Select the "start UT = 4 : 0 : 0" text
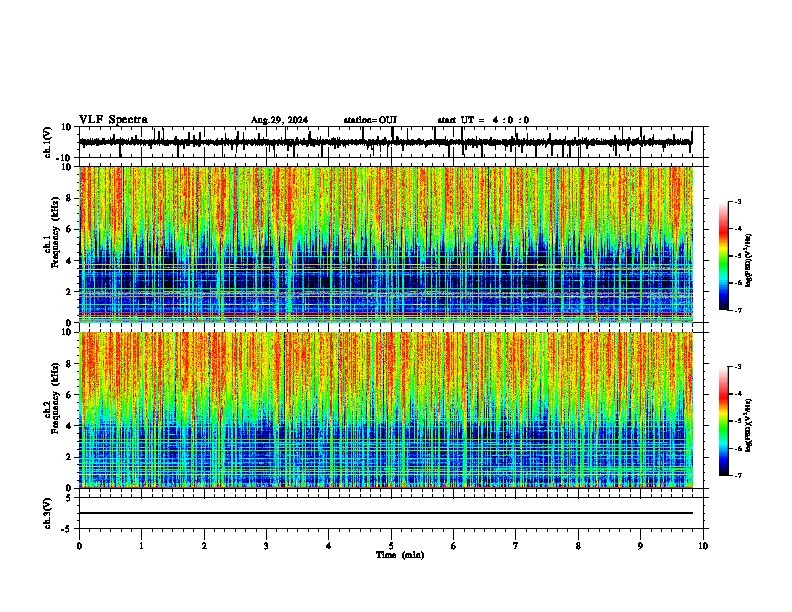The width and height of the screenshot is (792, 612). (483, 120)
